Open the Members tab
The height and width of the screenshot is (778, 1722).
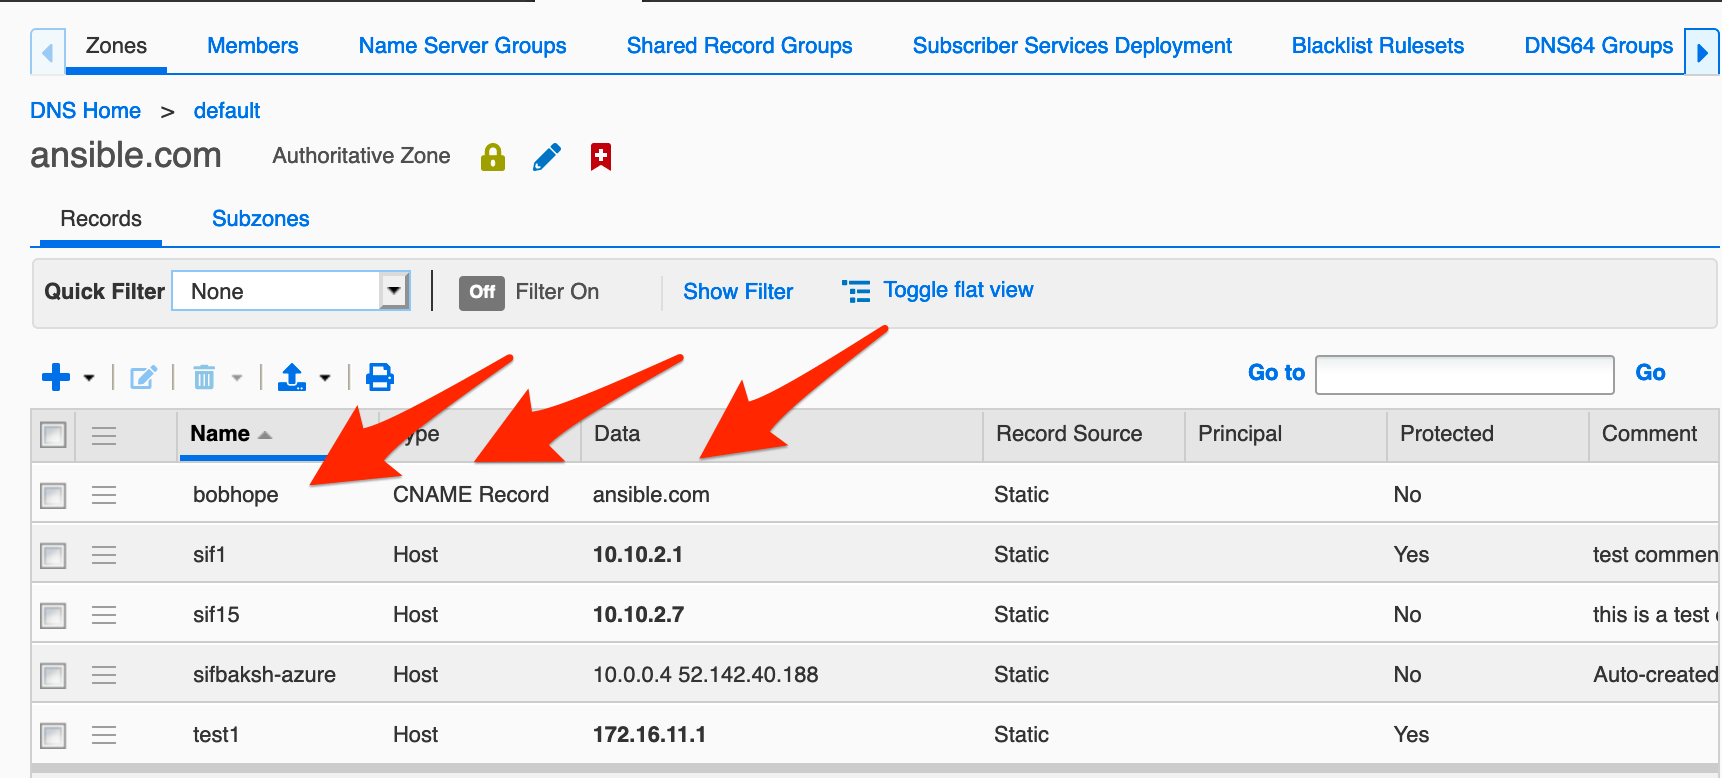[253, 46]
